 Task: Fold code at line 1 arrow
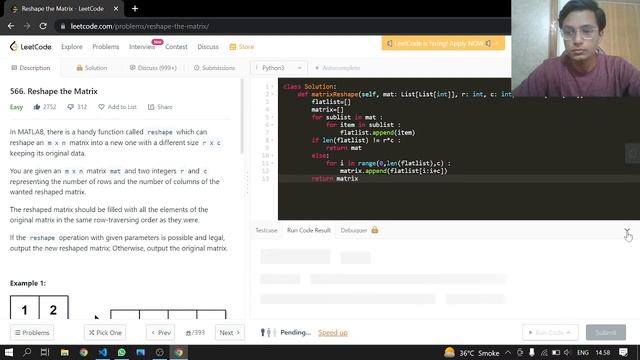click(x=272, y=87)
